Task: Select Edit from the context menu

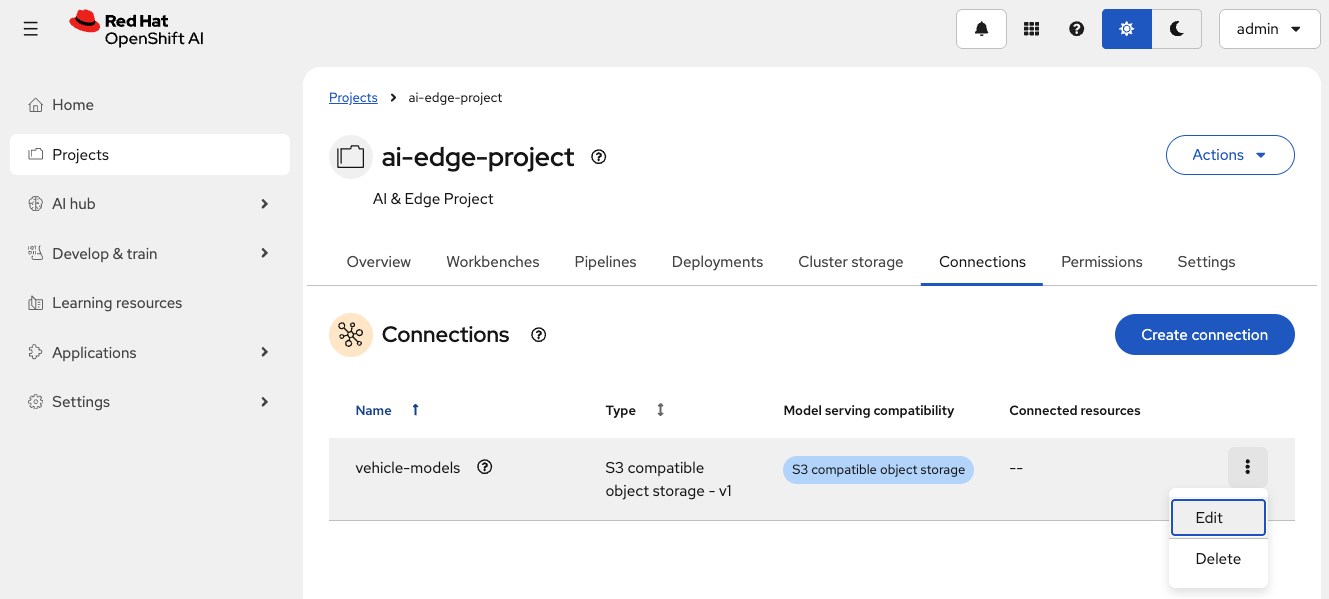Action: (x=1217, y=518)
